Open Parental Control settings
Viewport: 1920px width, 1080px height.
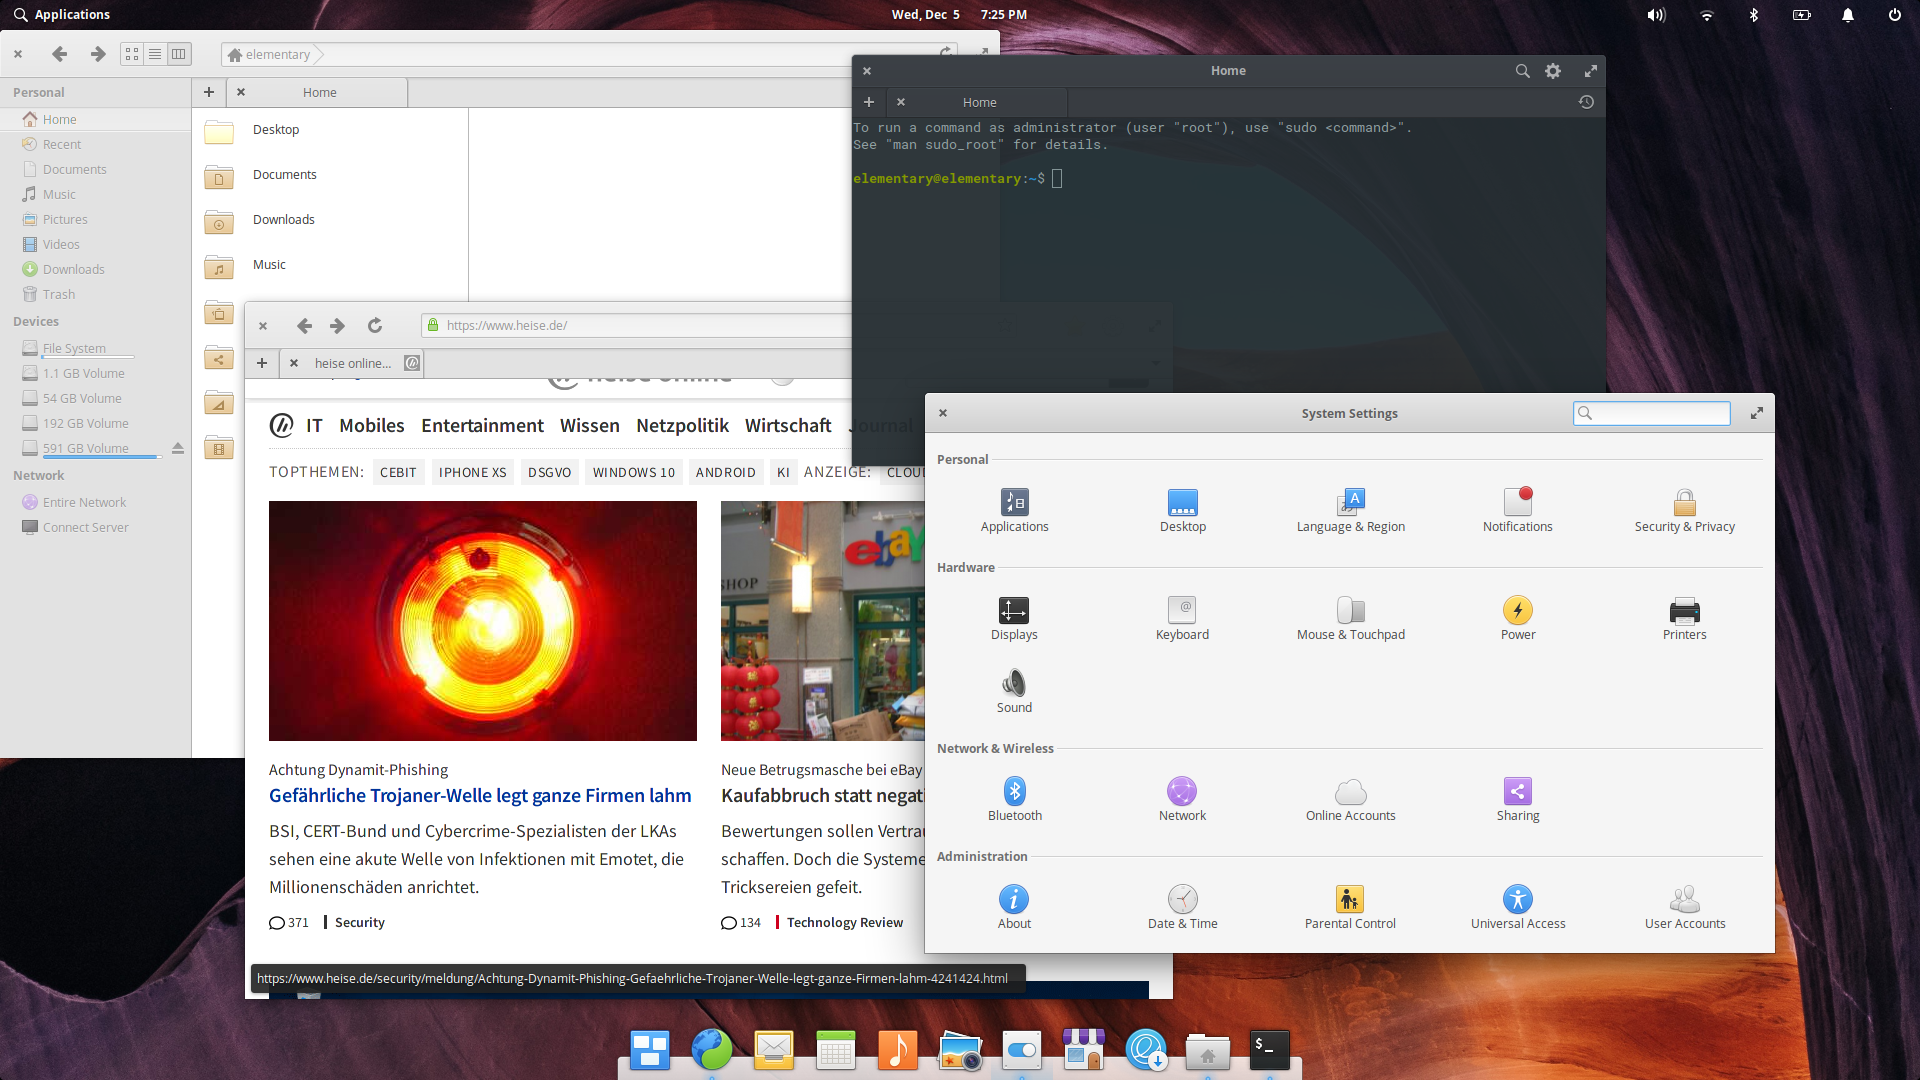[x=1350, y=908]
